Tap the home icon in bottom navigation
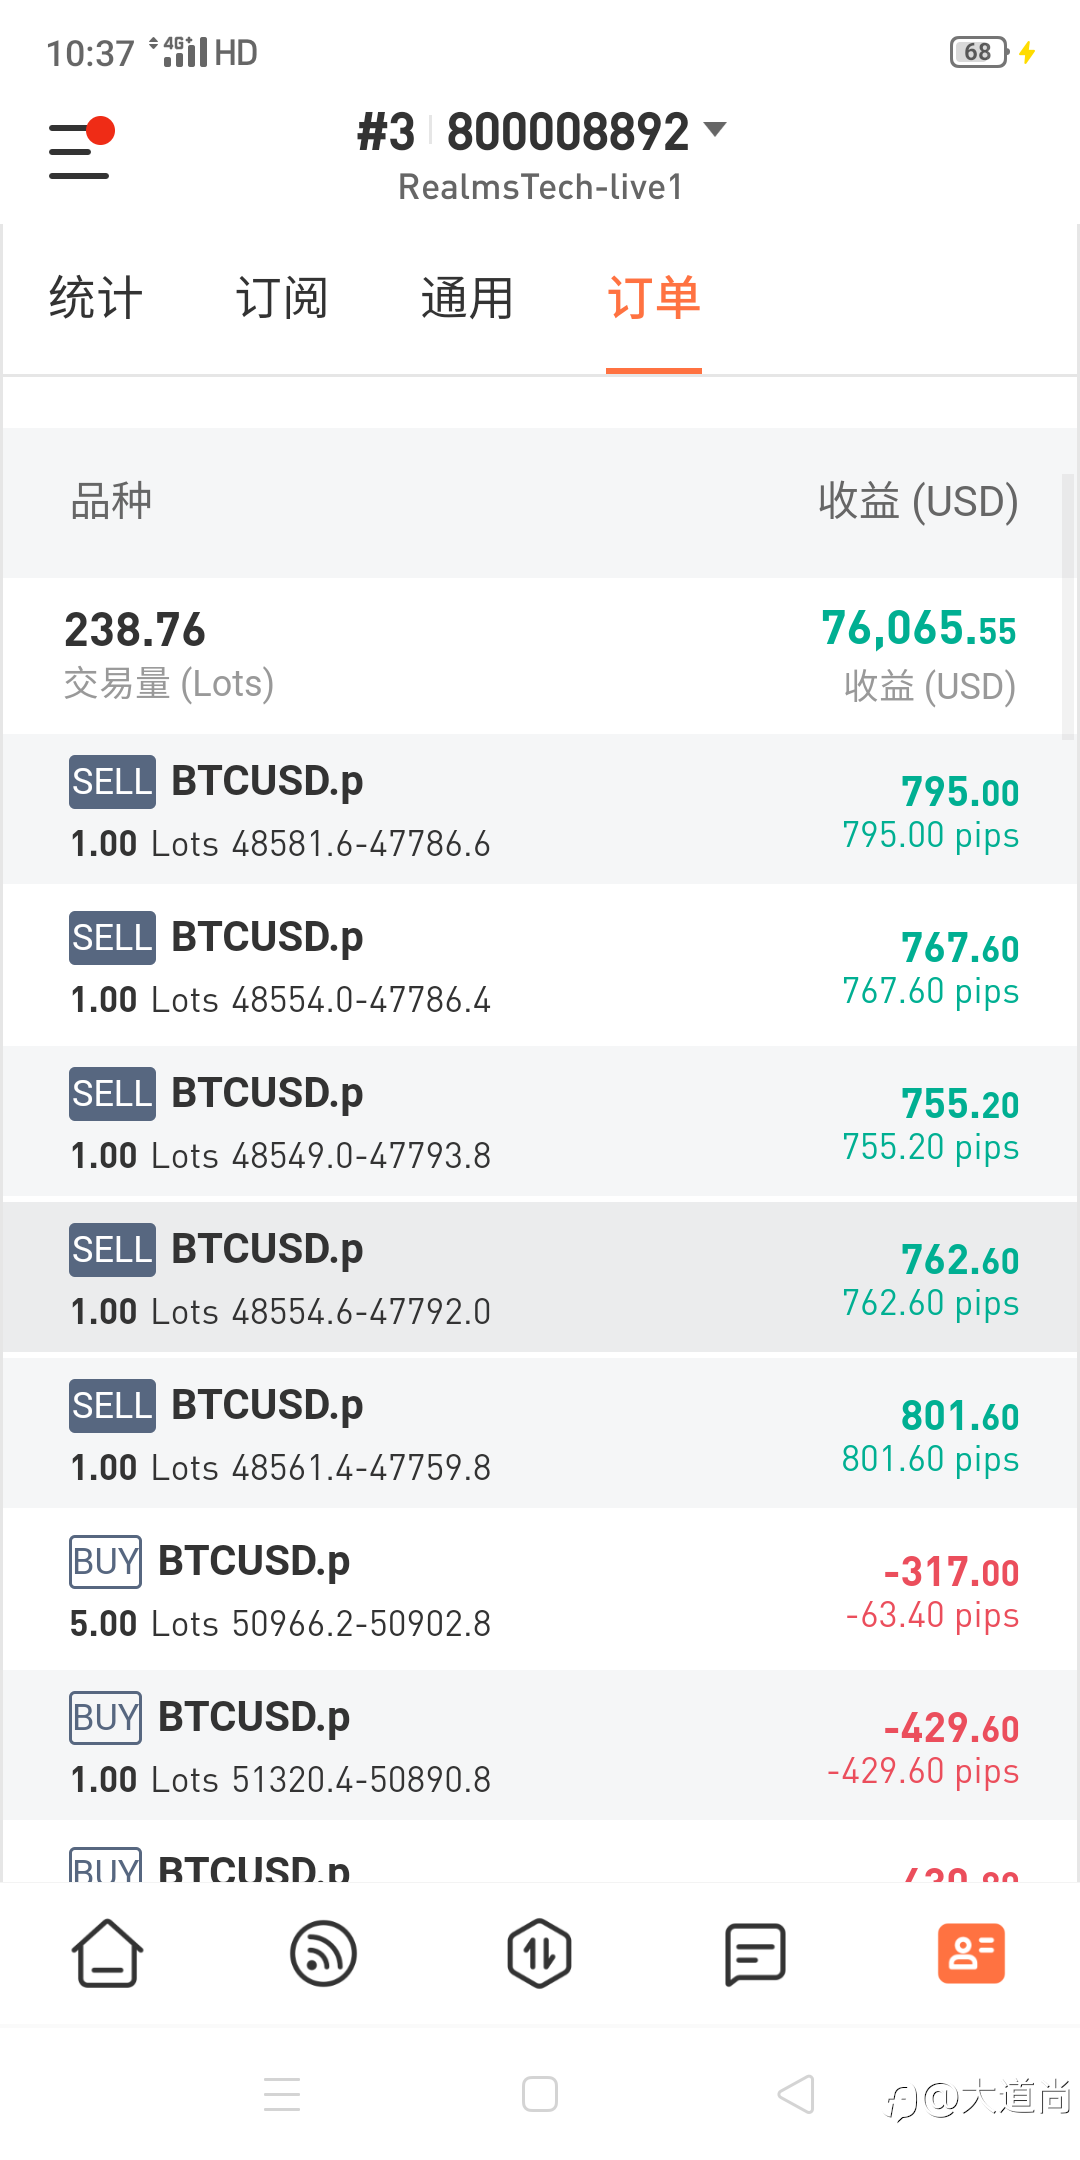 [107, 1953]
